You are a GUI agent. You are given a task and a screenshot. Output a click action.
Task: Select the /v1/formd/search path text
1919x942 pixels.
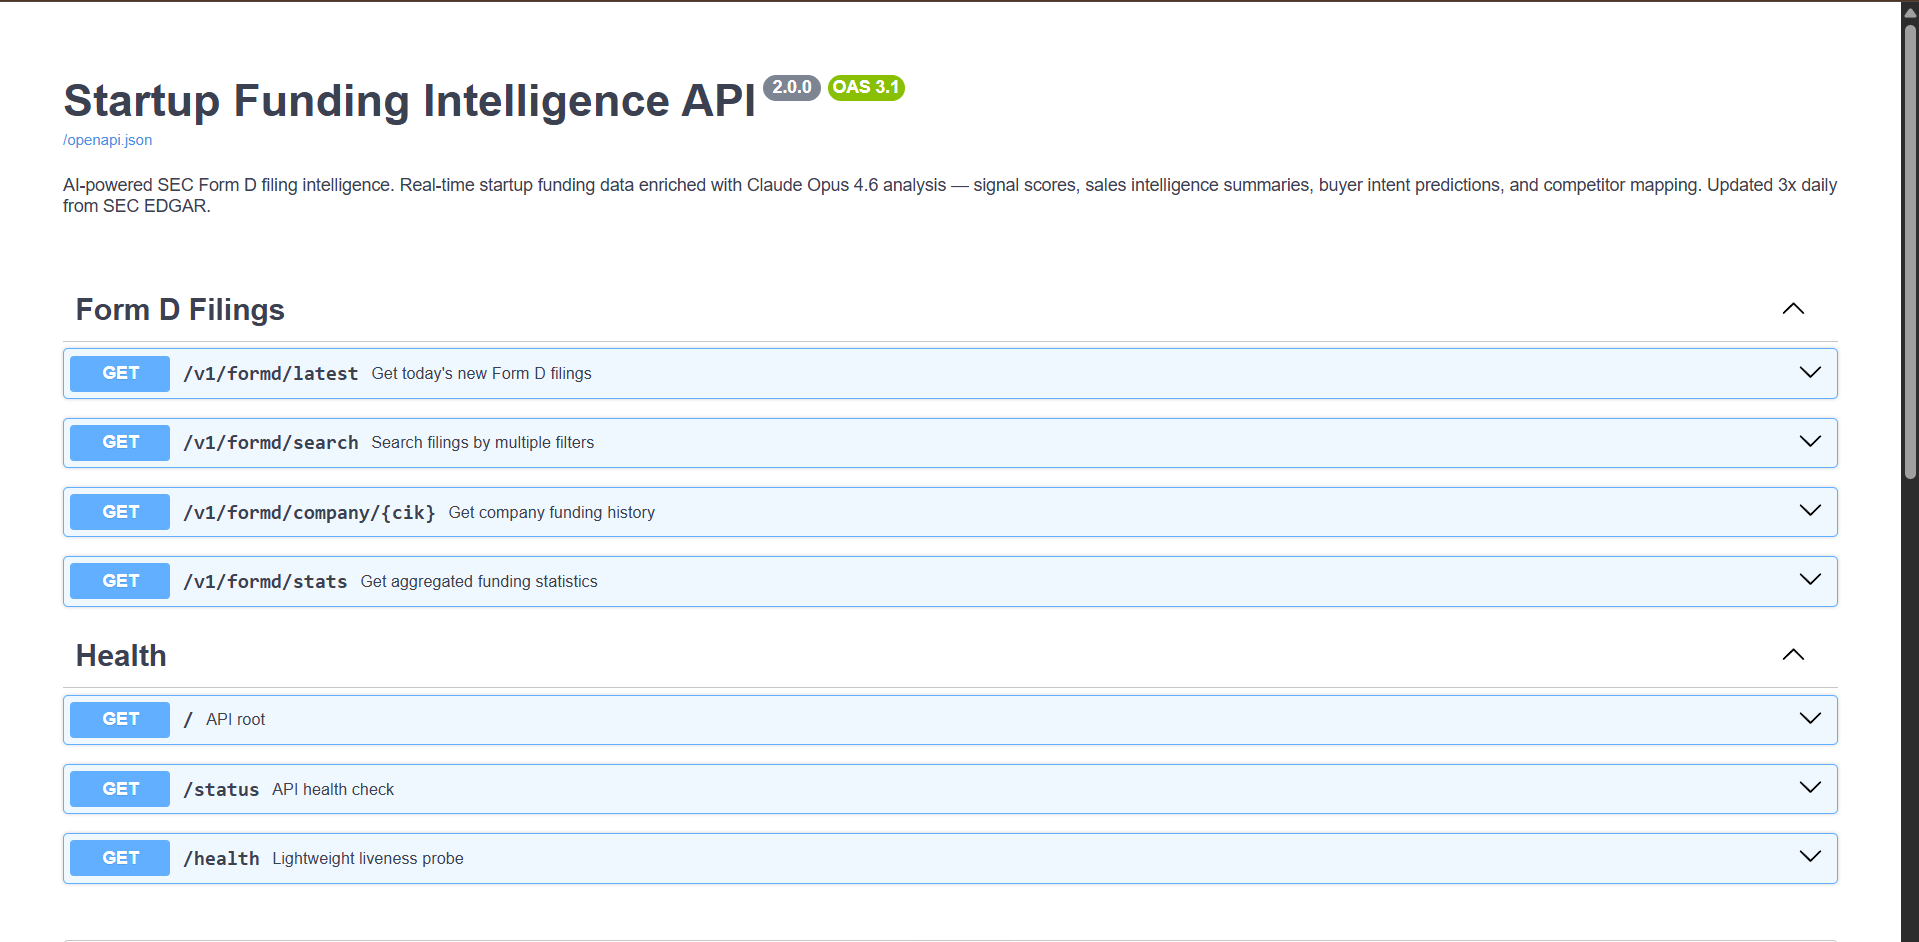[x=271, y=442]
